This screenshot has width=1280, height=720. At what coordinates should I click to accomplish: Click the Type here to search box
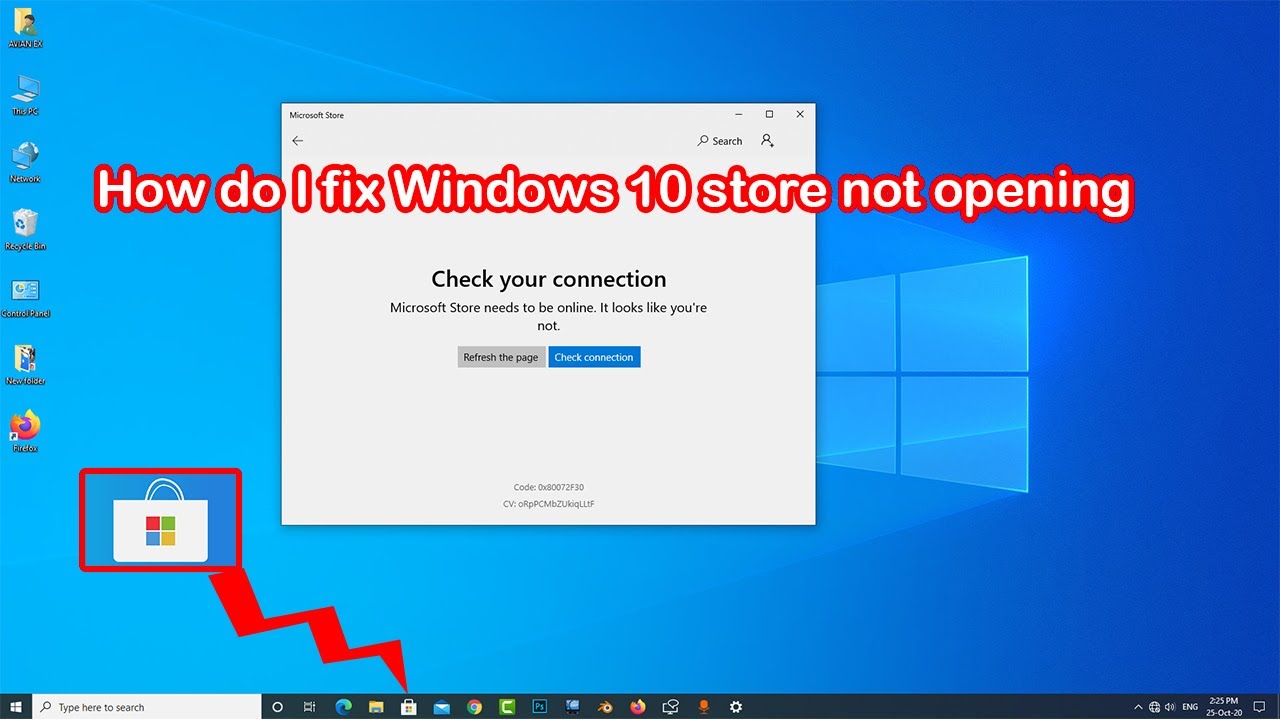(x=147, y=707)
